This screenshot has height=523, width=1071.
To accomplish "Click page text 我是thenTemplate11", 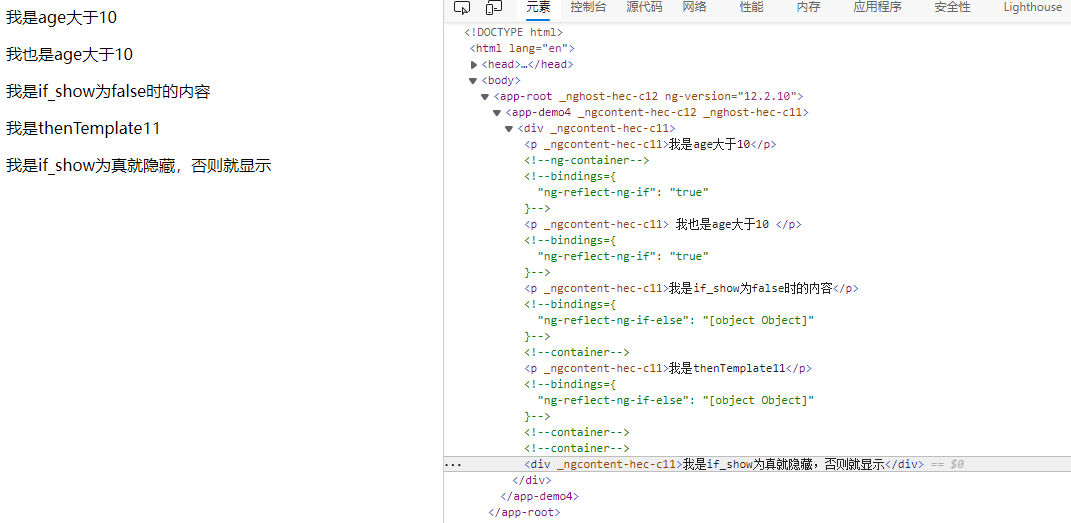I will click(83, 128).
